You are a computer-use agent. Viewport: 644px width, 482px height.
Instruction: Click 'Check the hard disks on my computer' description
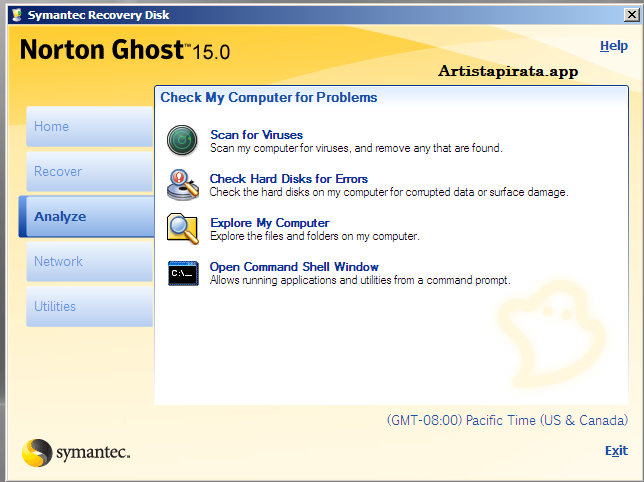(x=389, y=192)
